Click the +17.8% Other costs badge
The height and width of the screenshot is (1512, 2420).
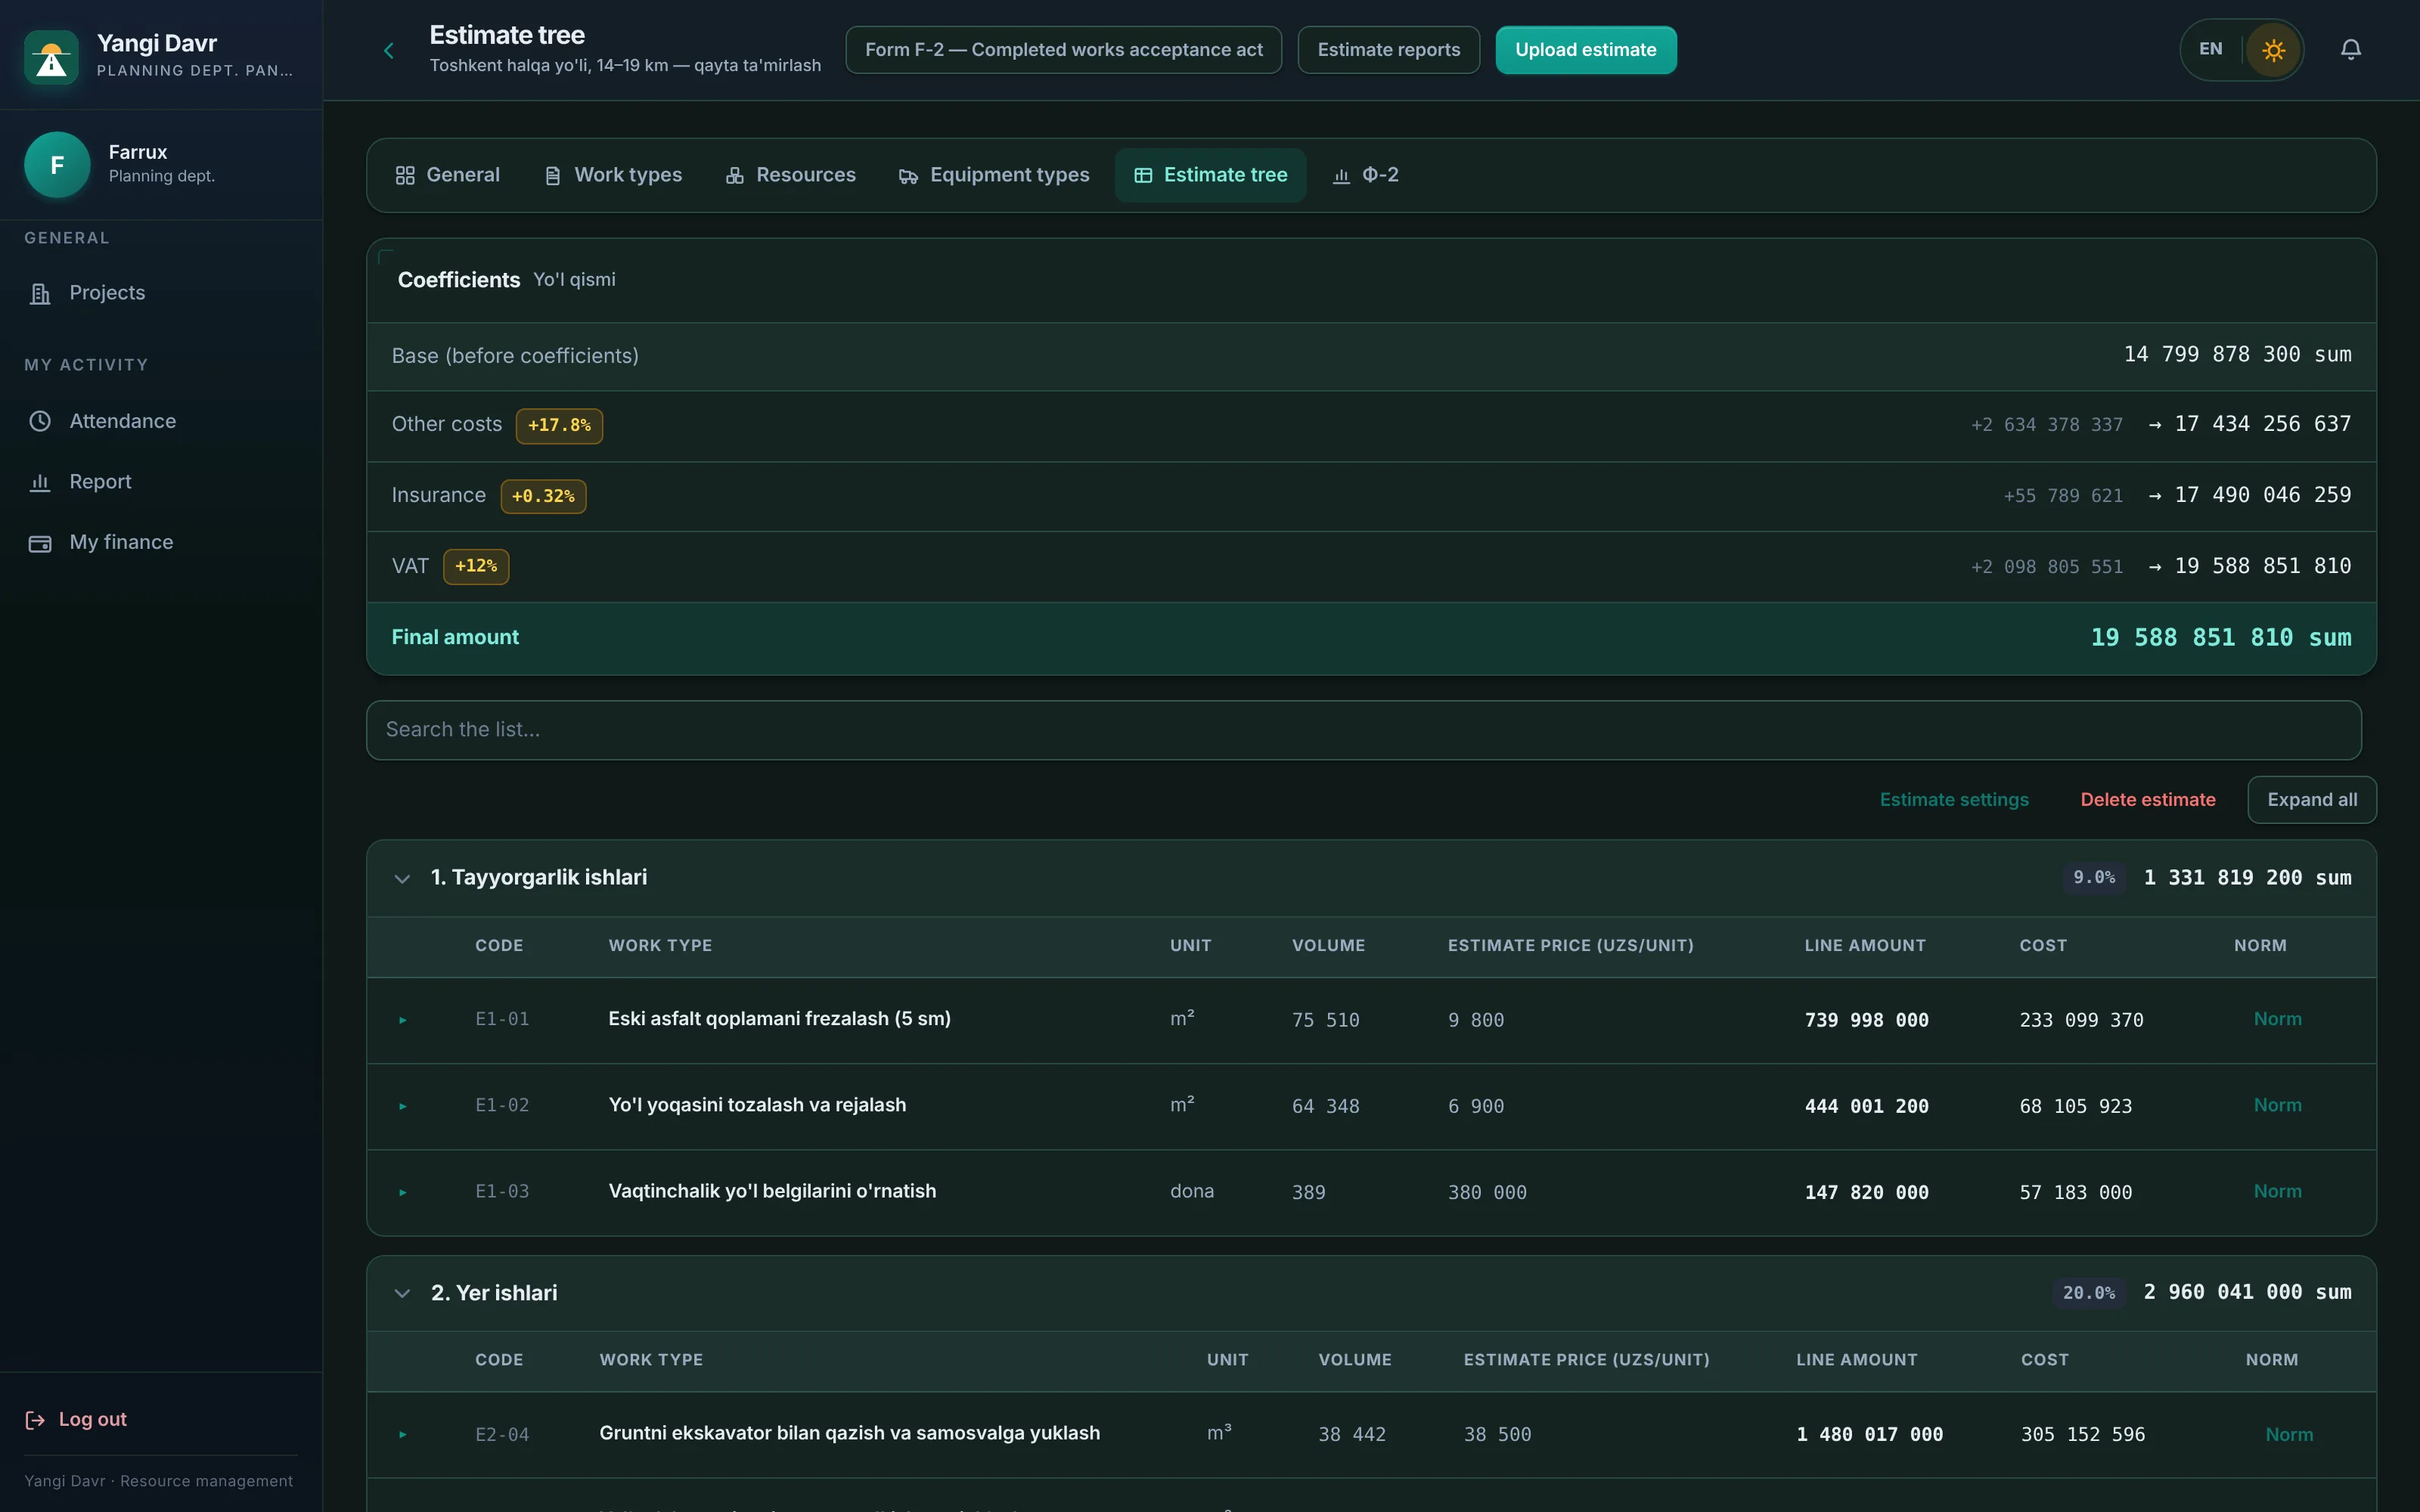tap(559, 425)
